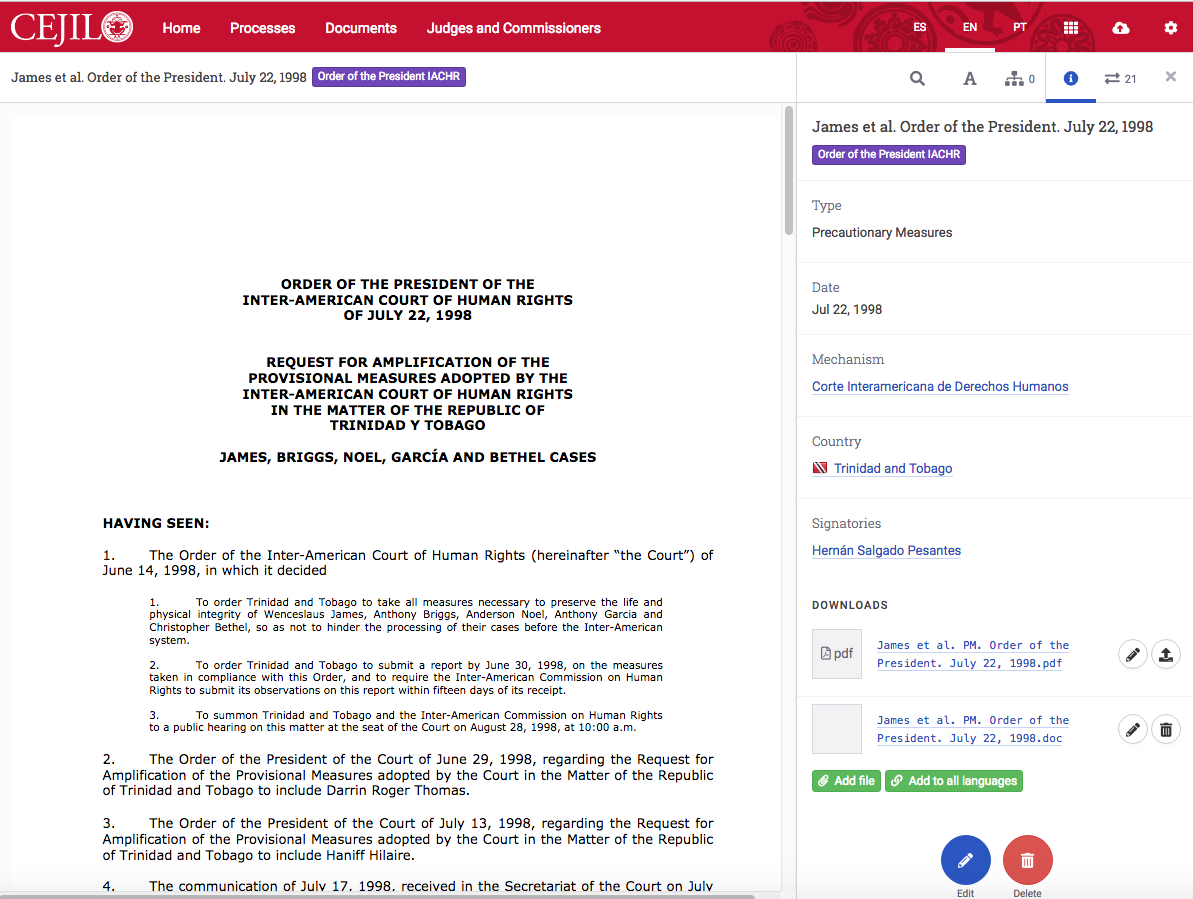This screenshot has width=1193, height=899.
Task: Open search text magnifier in side panel
Action: click(x=918, y=78)
